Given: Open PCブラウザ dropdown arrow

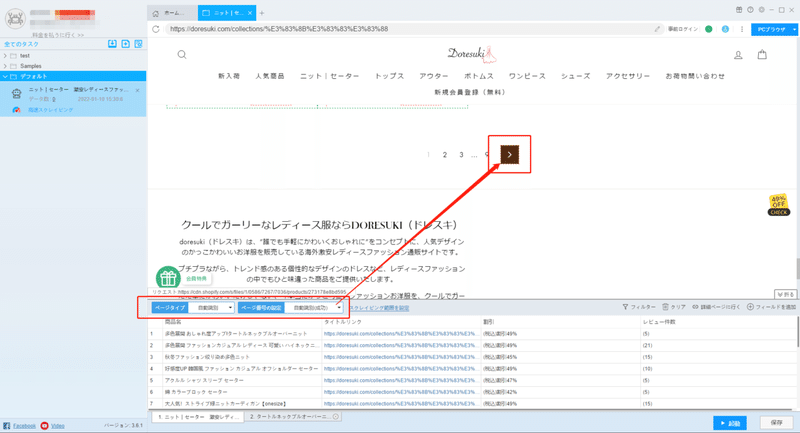Looking at the screenshot, I should (794, 30).
